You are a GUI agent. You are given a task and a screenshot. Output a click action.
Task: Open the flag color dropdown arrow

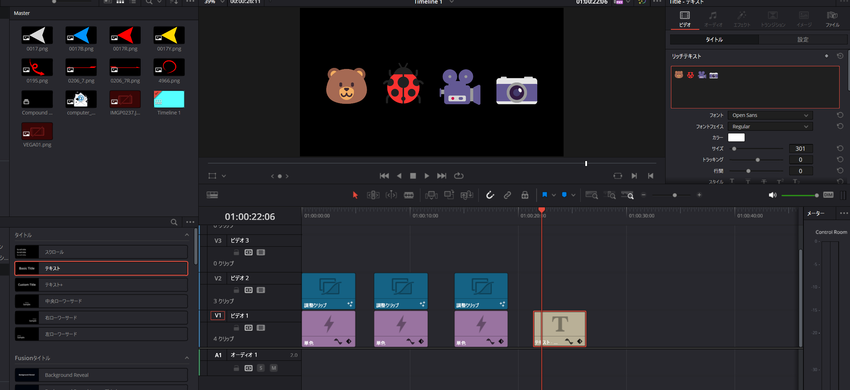pos(553,195)
